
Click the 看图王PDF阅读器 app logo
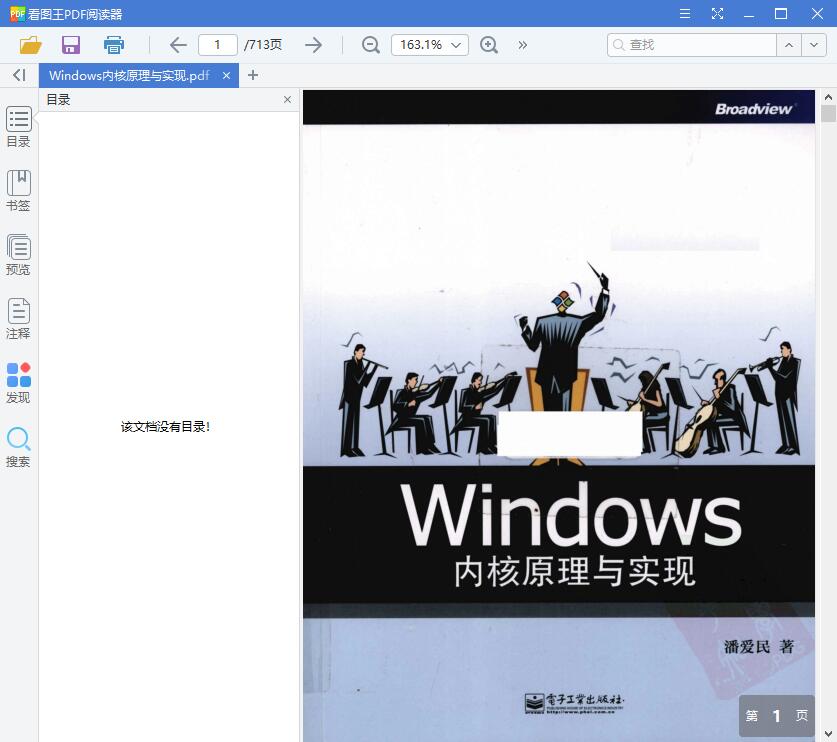coord(18,14)
